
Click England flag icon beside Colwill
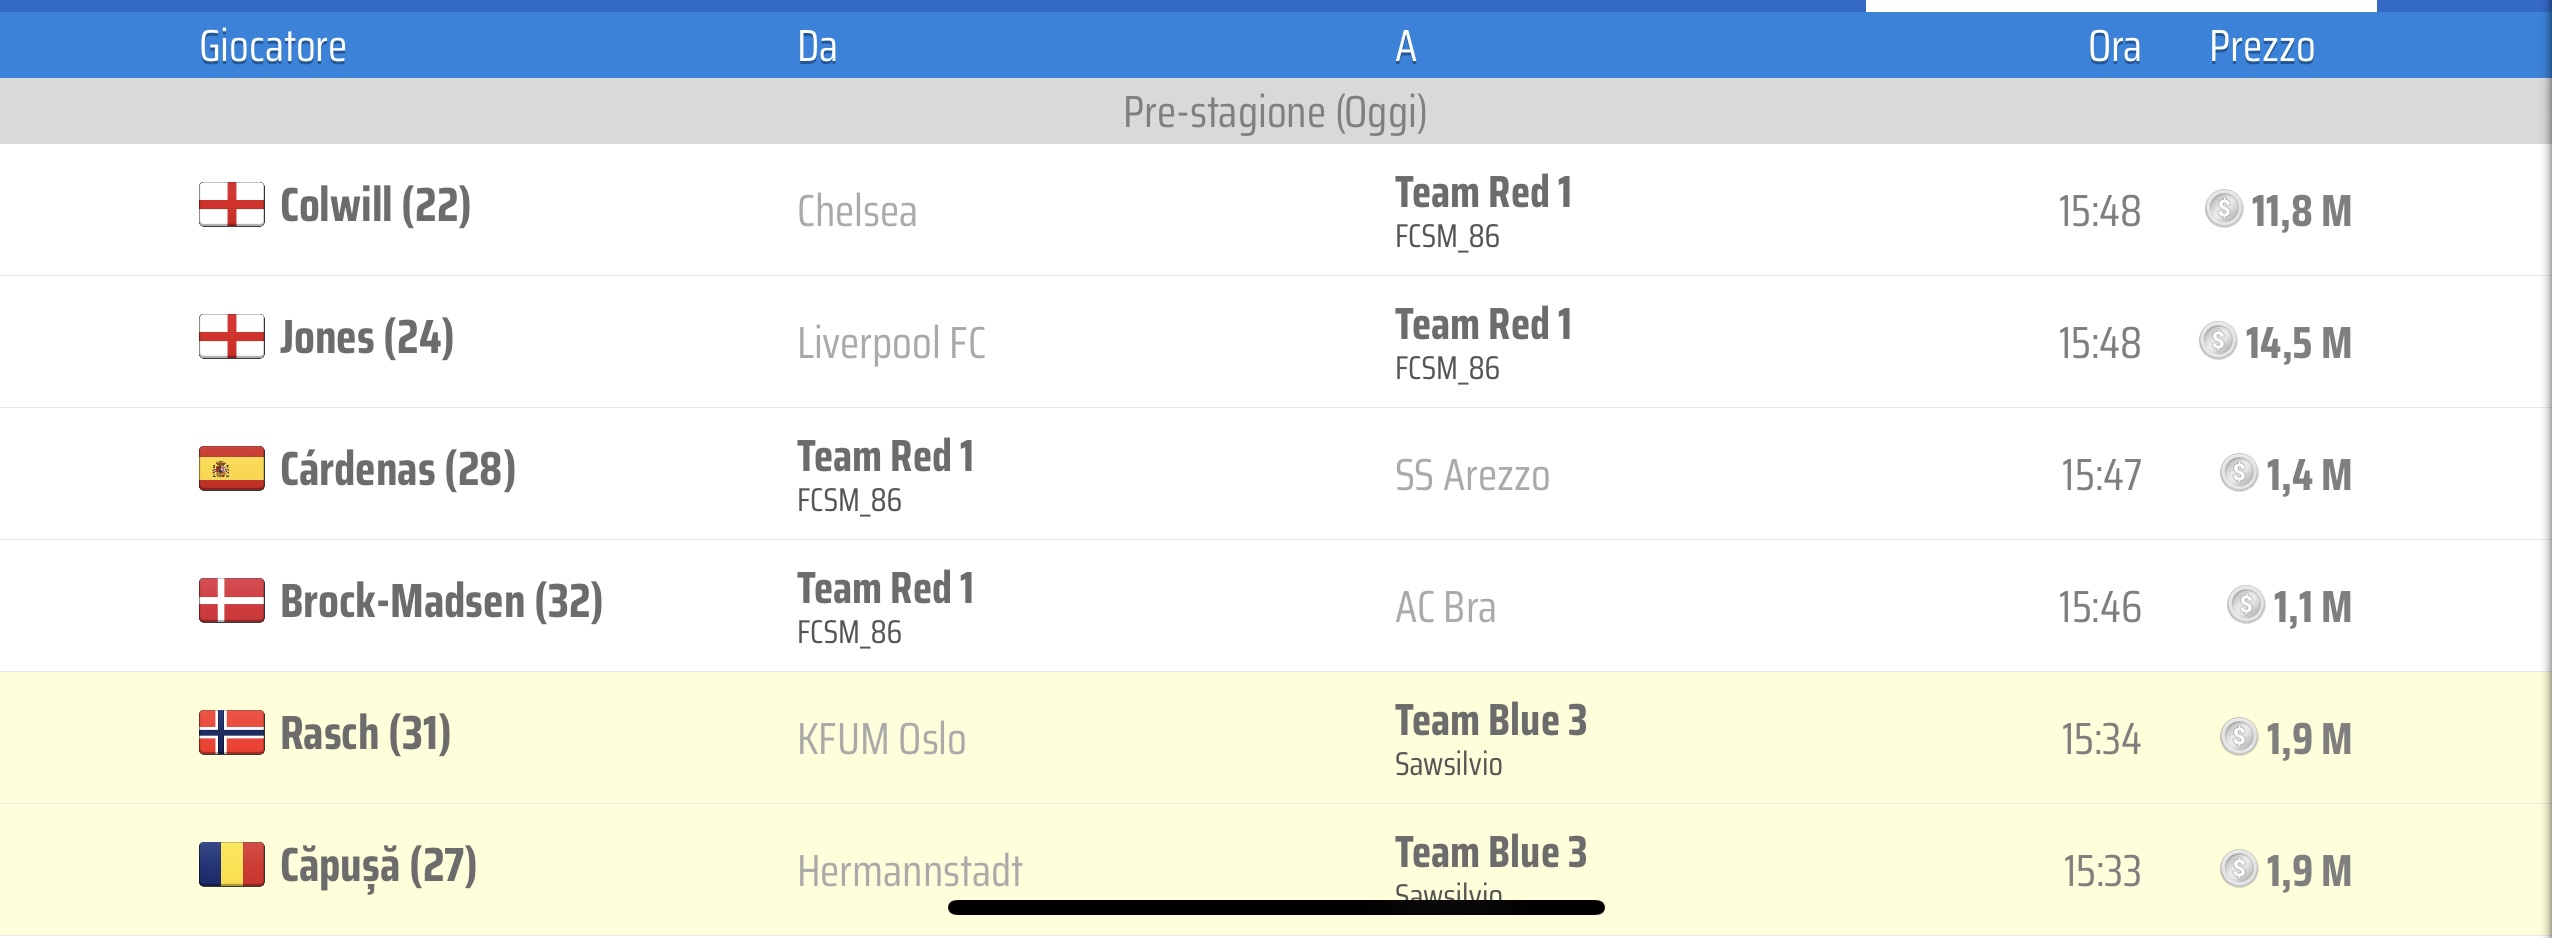coord(231,205)
